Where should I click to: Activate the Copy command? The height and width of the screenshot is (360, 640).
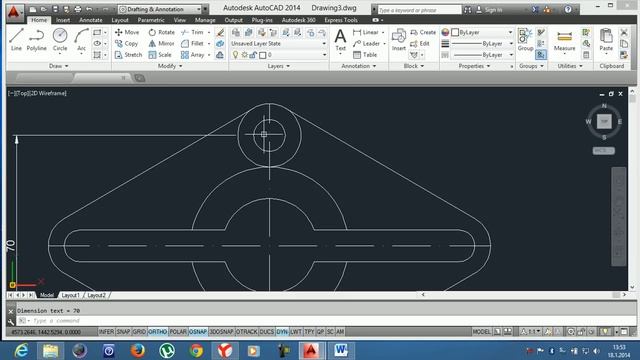pyautogui.click(x=126, y=43)
